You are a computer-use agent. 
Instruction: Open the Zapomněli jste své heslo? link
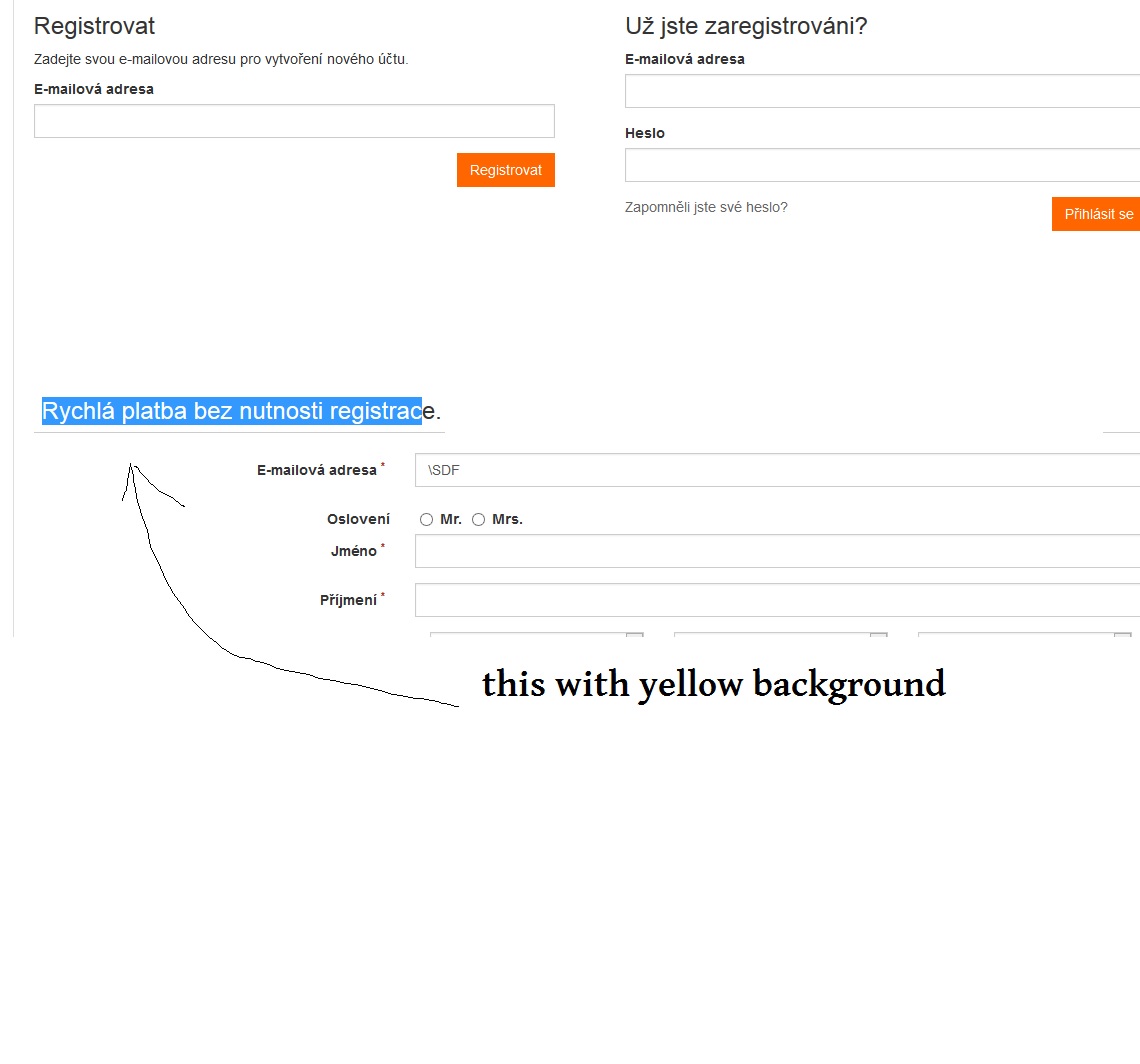tap(706, 207)
